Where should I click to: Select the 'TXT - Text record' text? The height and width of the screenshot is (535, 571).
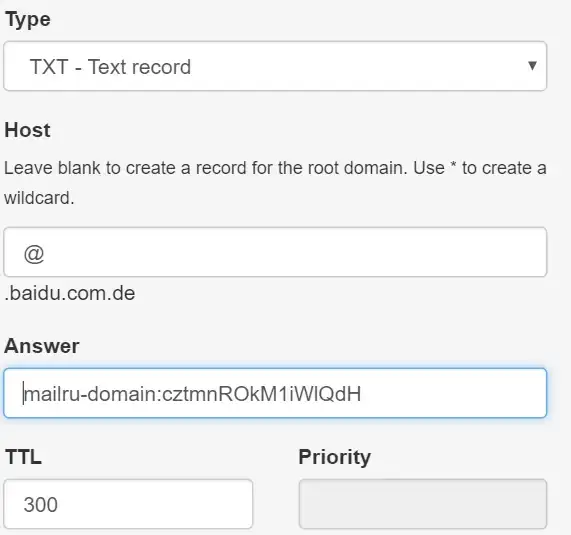(110, 67)
